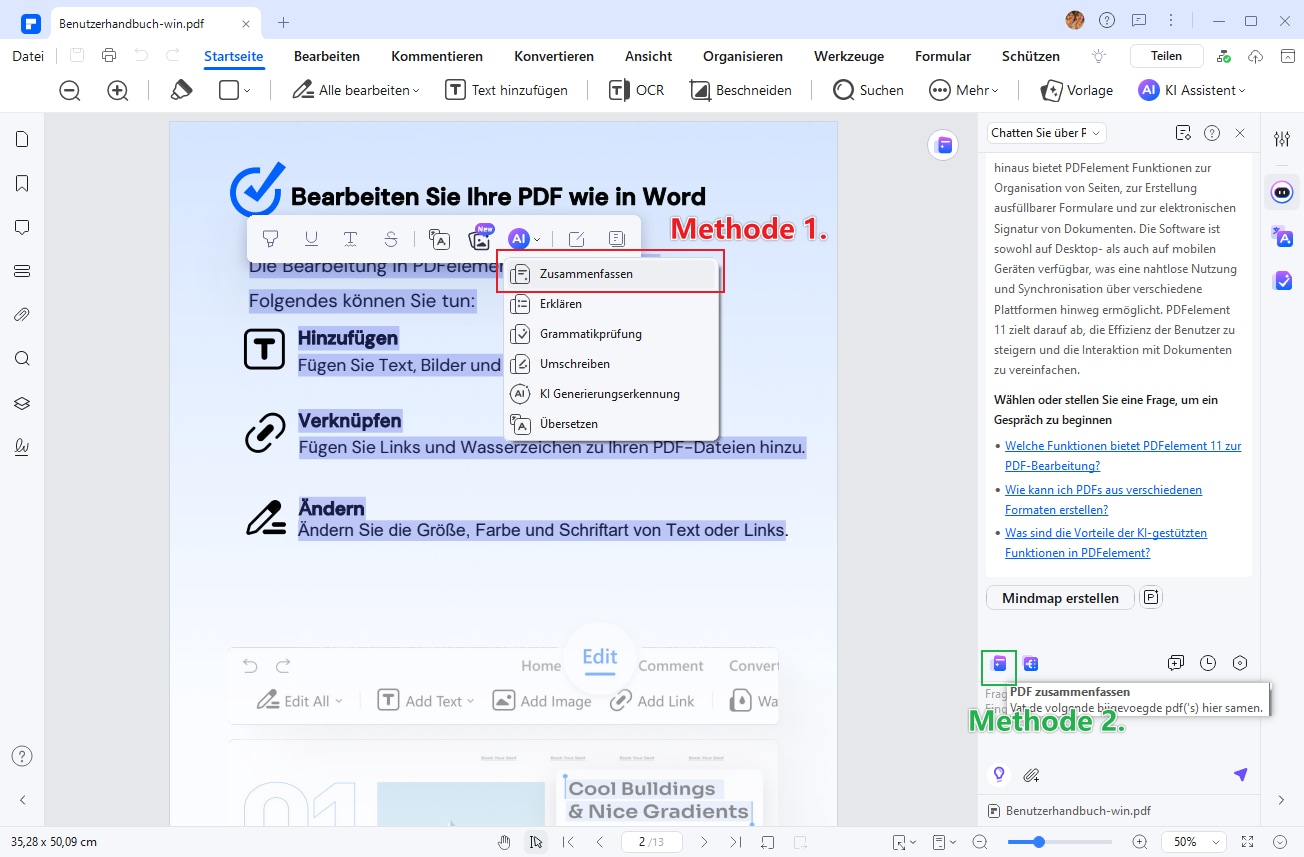The width and height of the screenshot is (1304, 857).
Task: Switch to the Kommentieren tab
Action: point(437,56)
